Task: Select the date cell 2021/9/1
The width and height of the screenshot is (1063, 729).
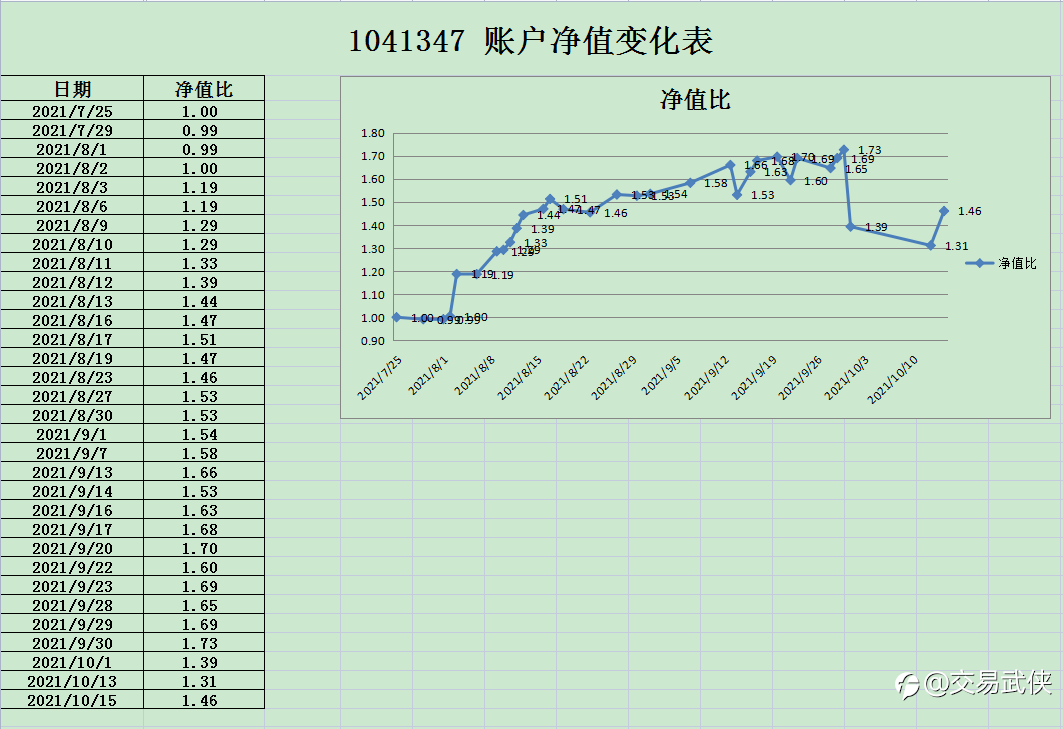Action: (72, 434)
